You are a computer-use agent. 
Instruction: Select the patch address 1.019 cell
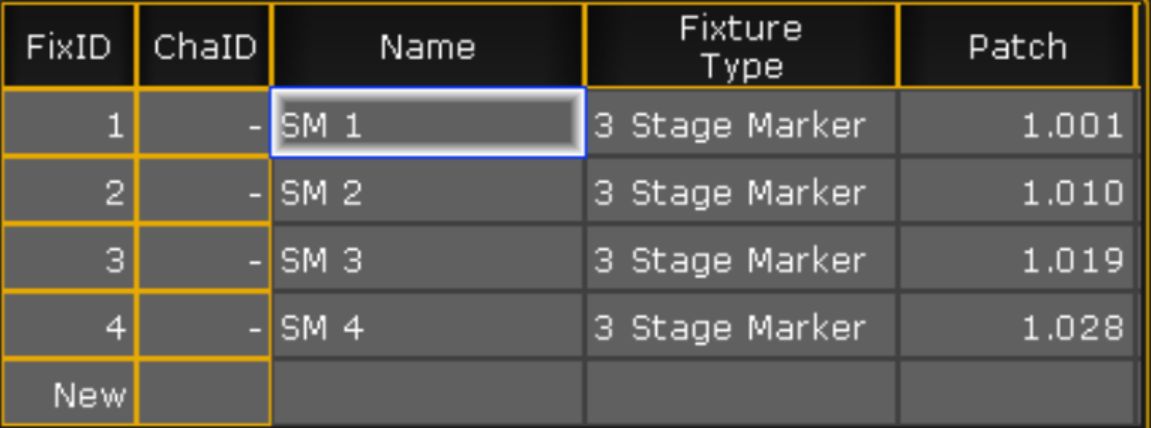pyautogui.click(x=1017, y=260)
